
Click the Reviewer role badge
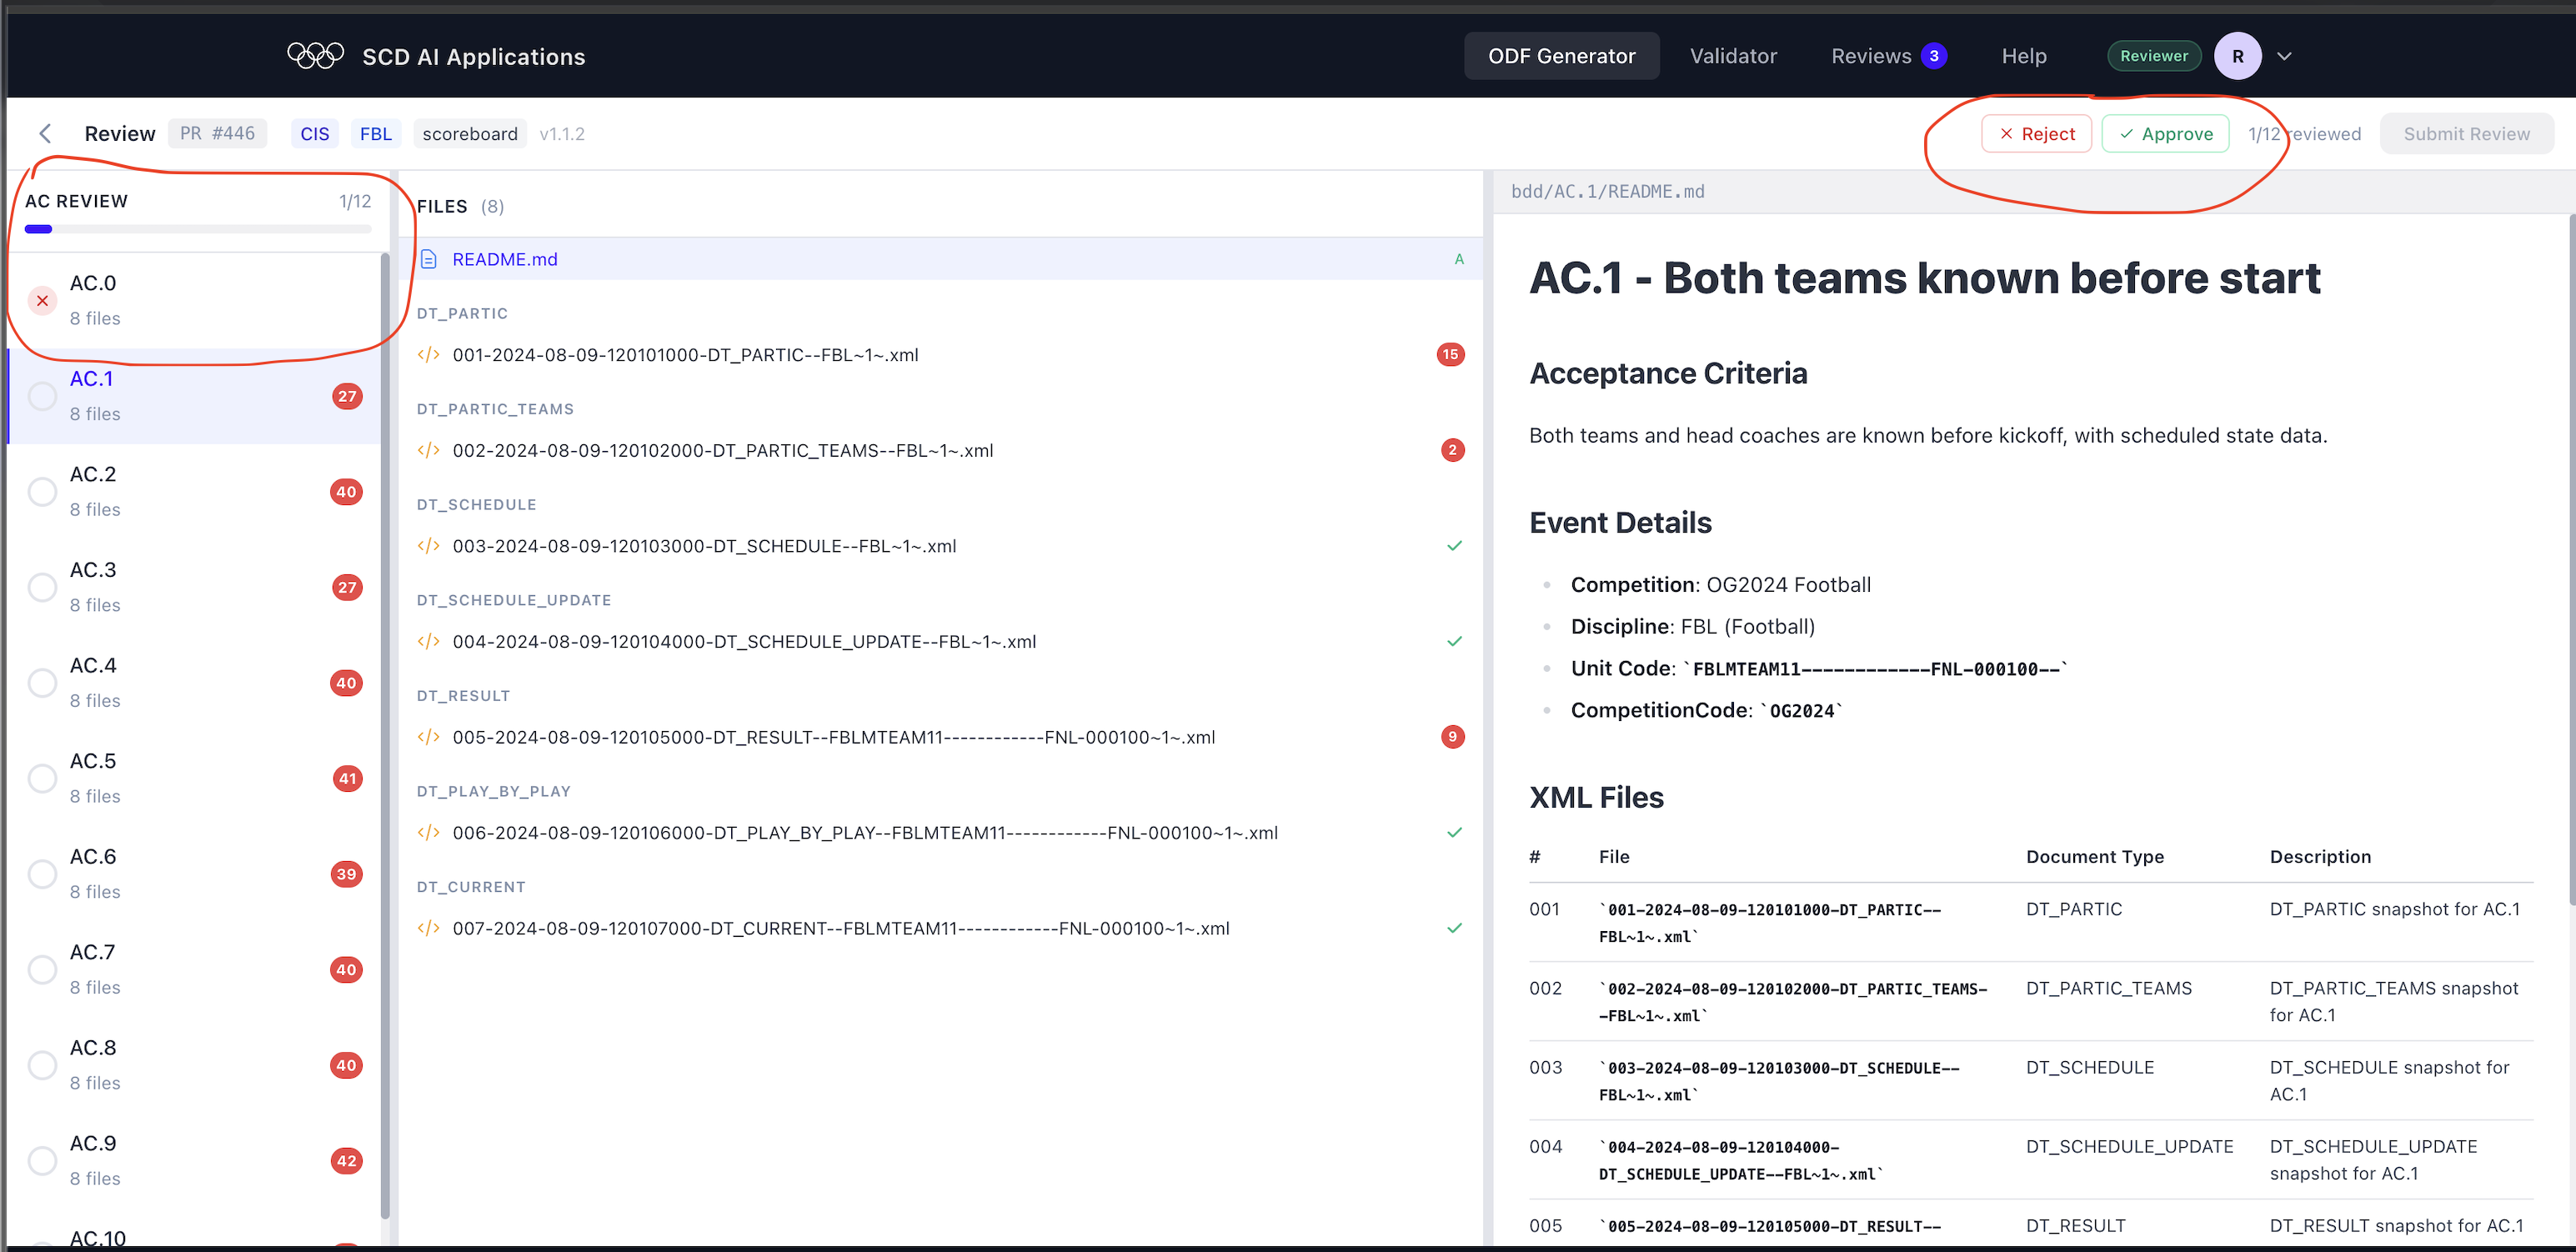coord(2154,56)
